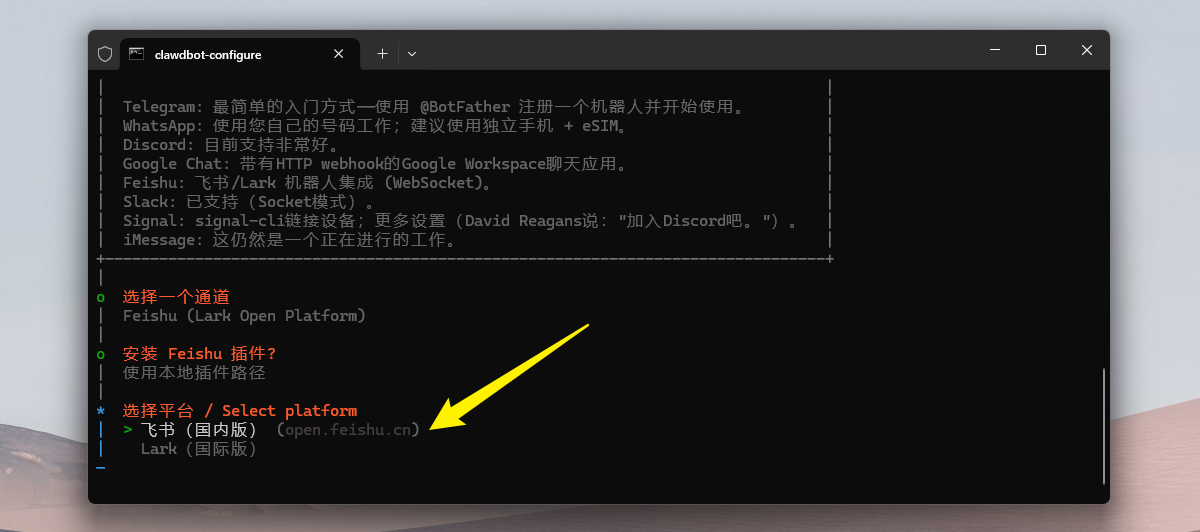Maximize the terminal window
This screenshot has width=1200, height=532.
click(1041, 50)
